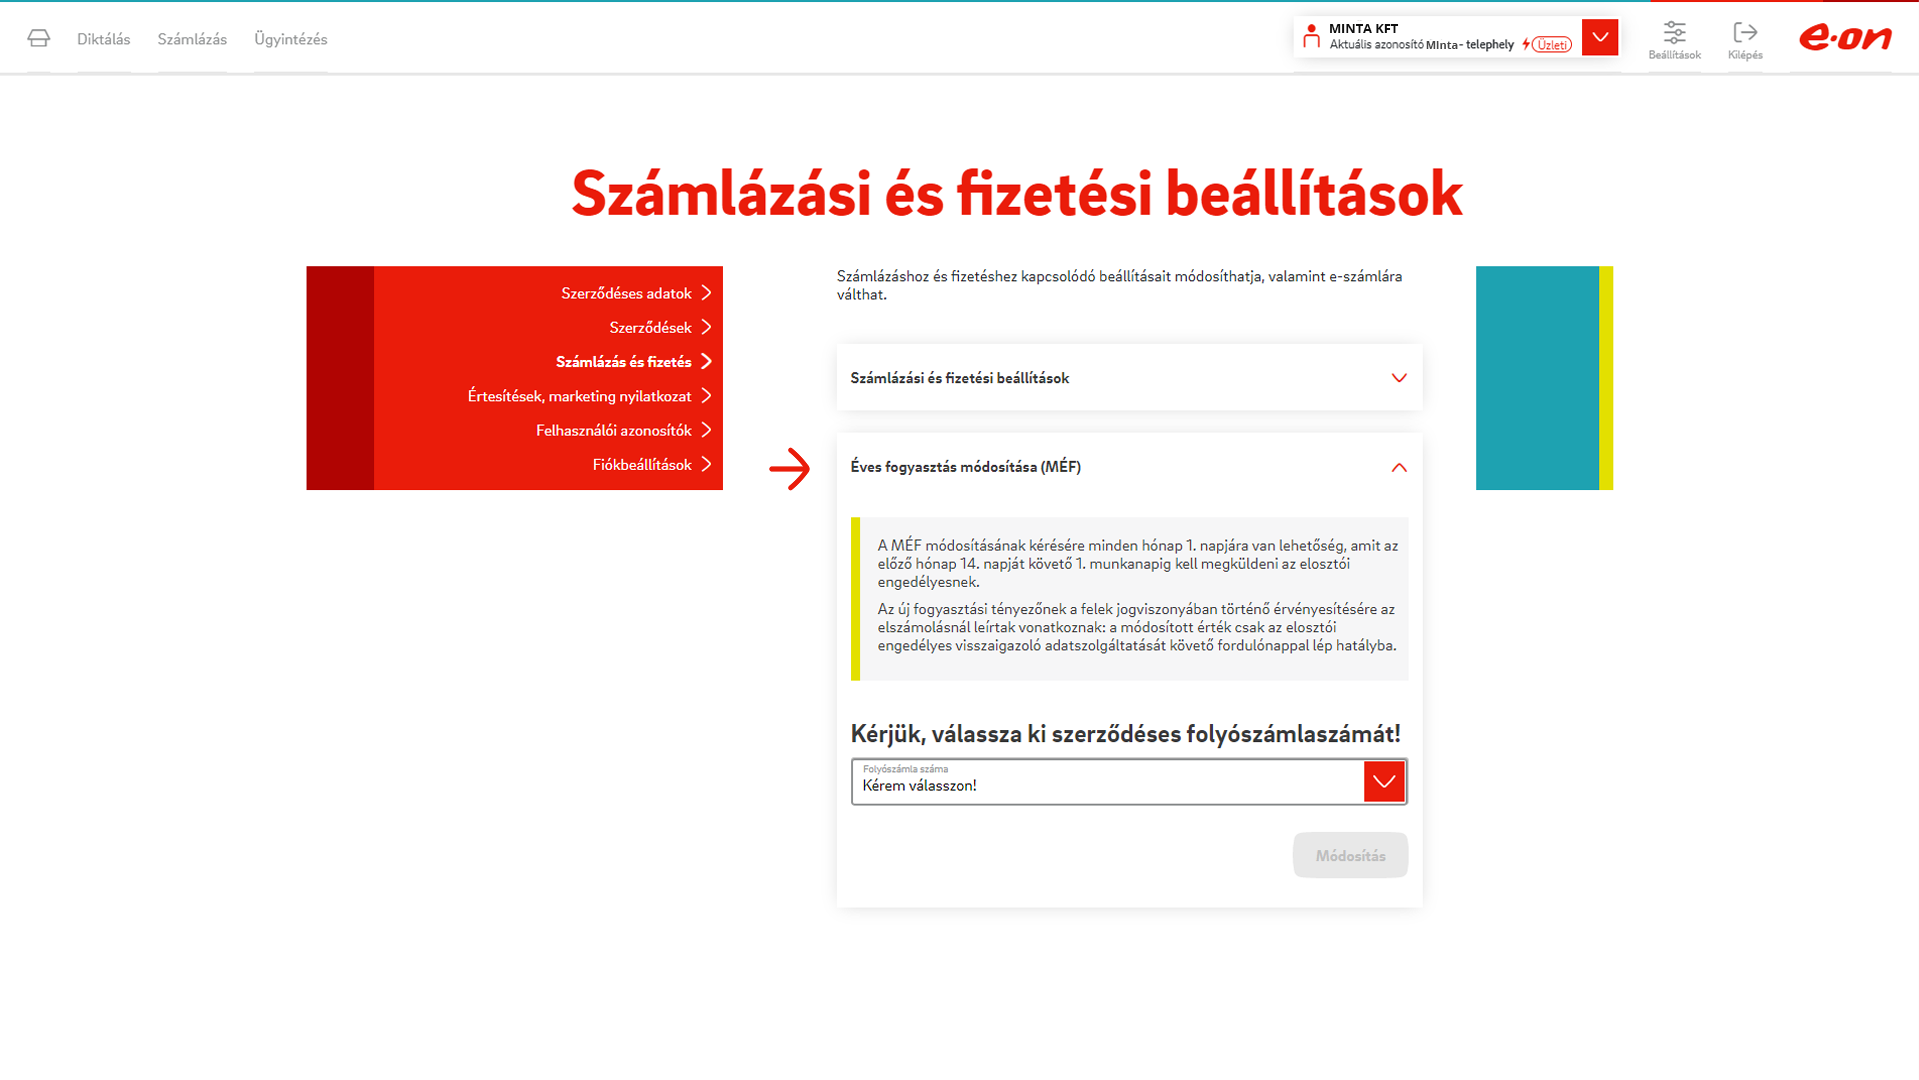Open the Folyószámla száma dropdown arrow
This screenshot has width=1919, height=1080.
(1384, 782)
